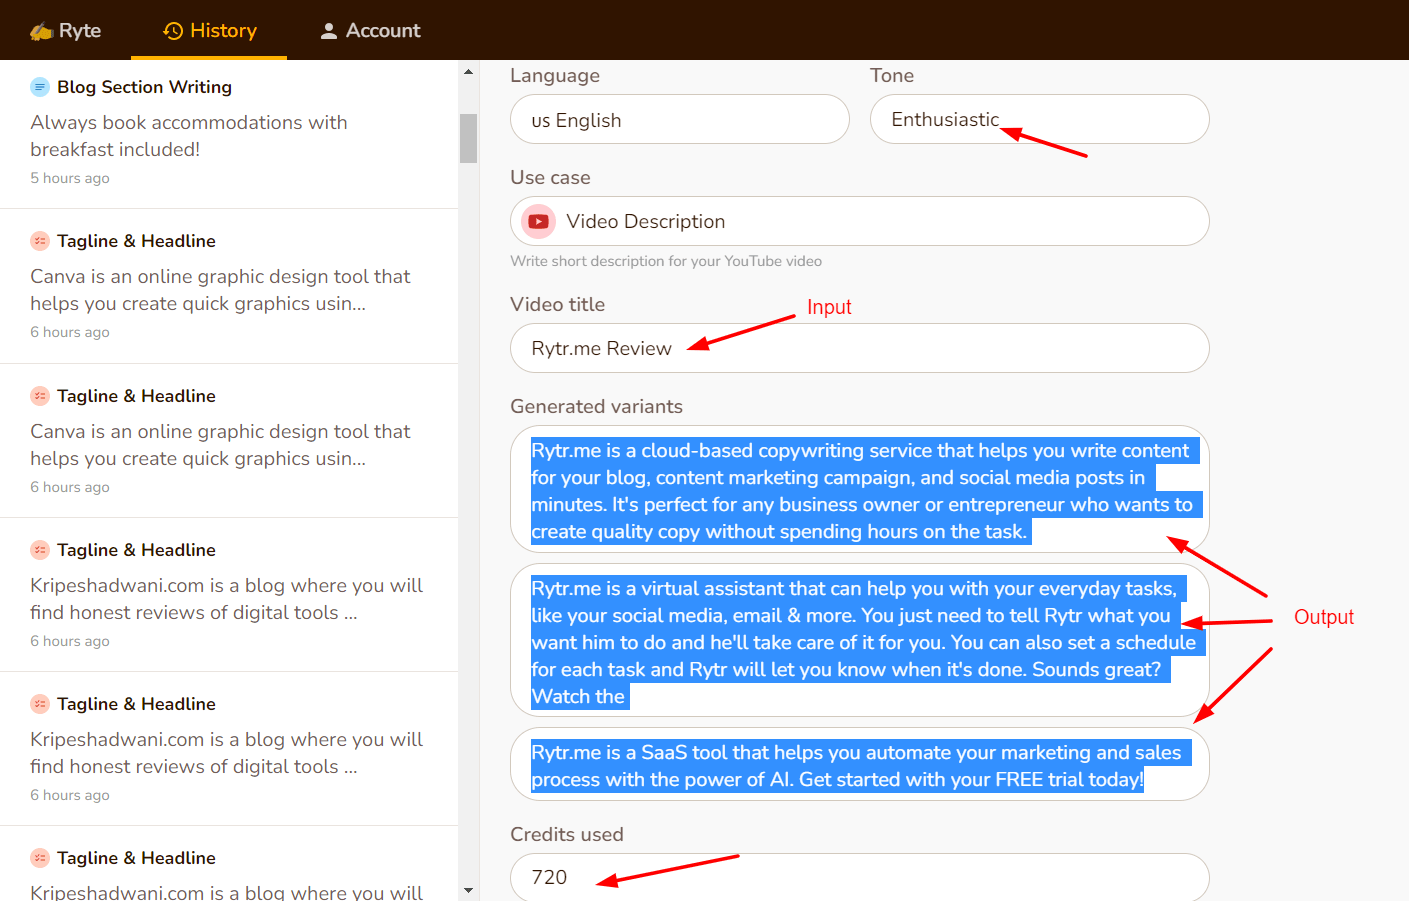Click the Ryte logo icon

[41, 31]
